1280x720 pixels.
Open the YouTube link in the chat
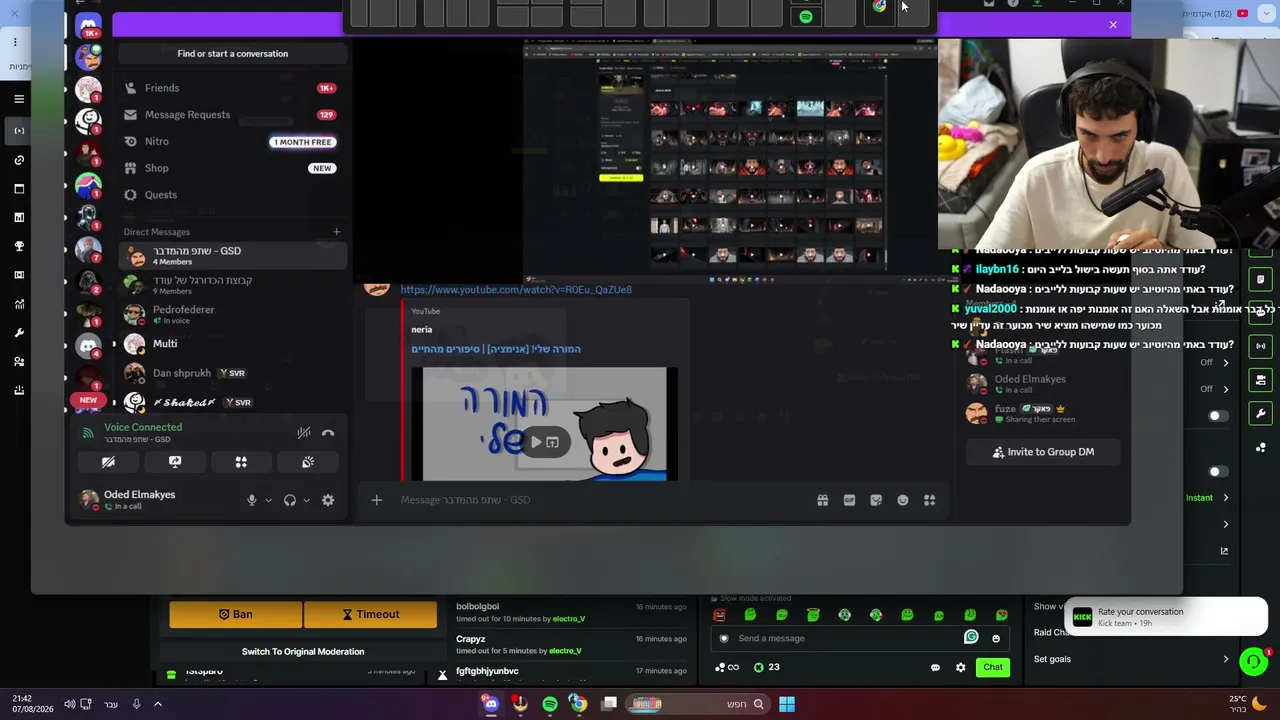[516, 290]
